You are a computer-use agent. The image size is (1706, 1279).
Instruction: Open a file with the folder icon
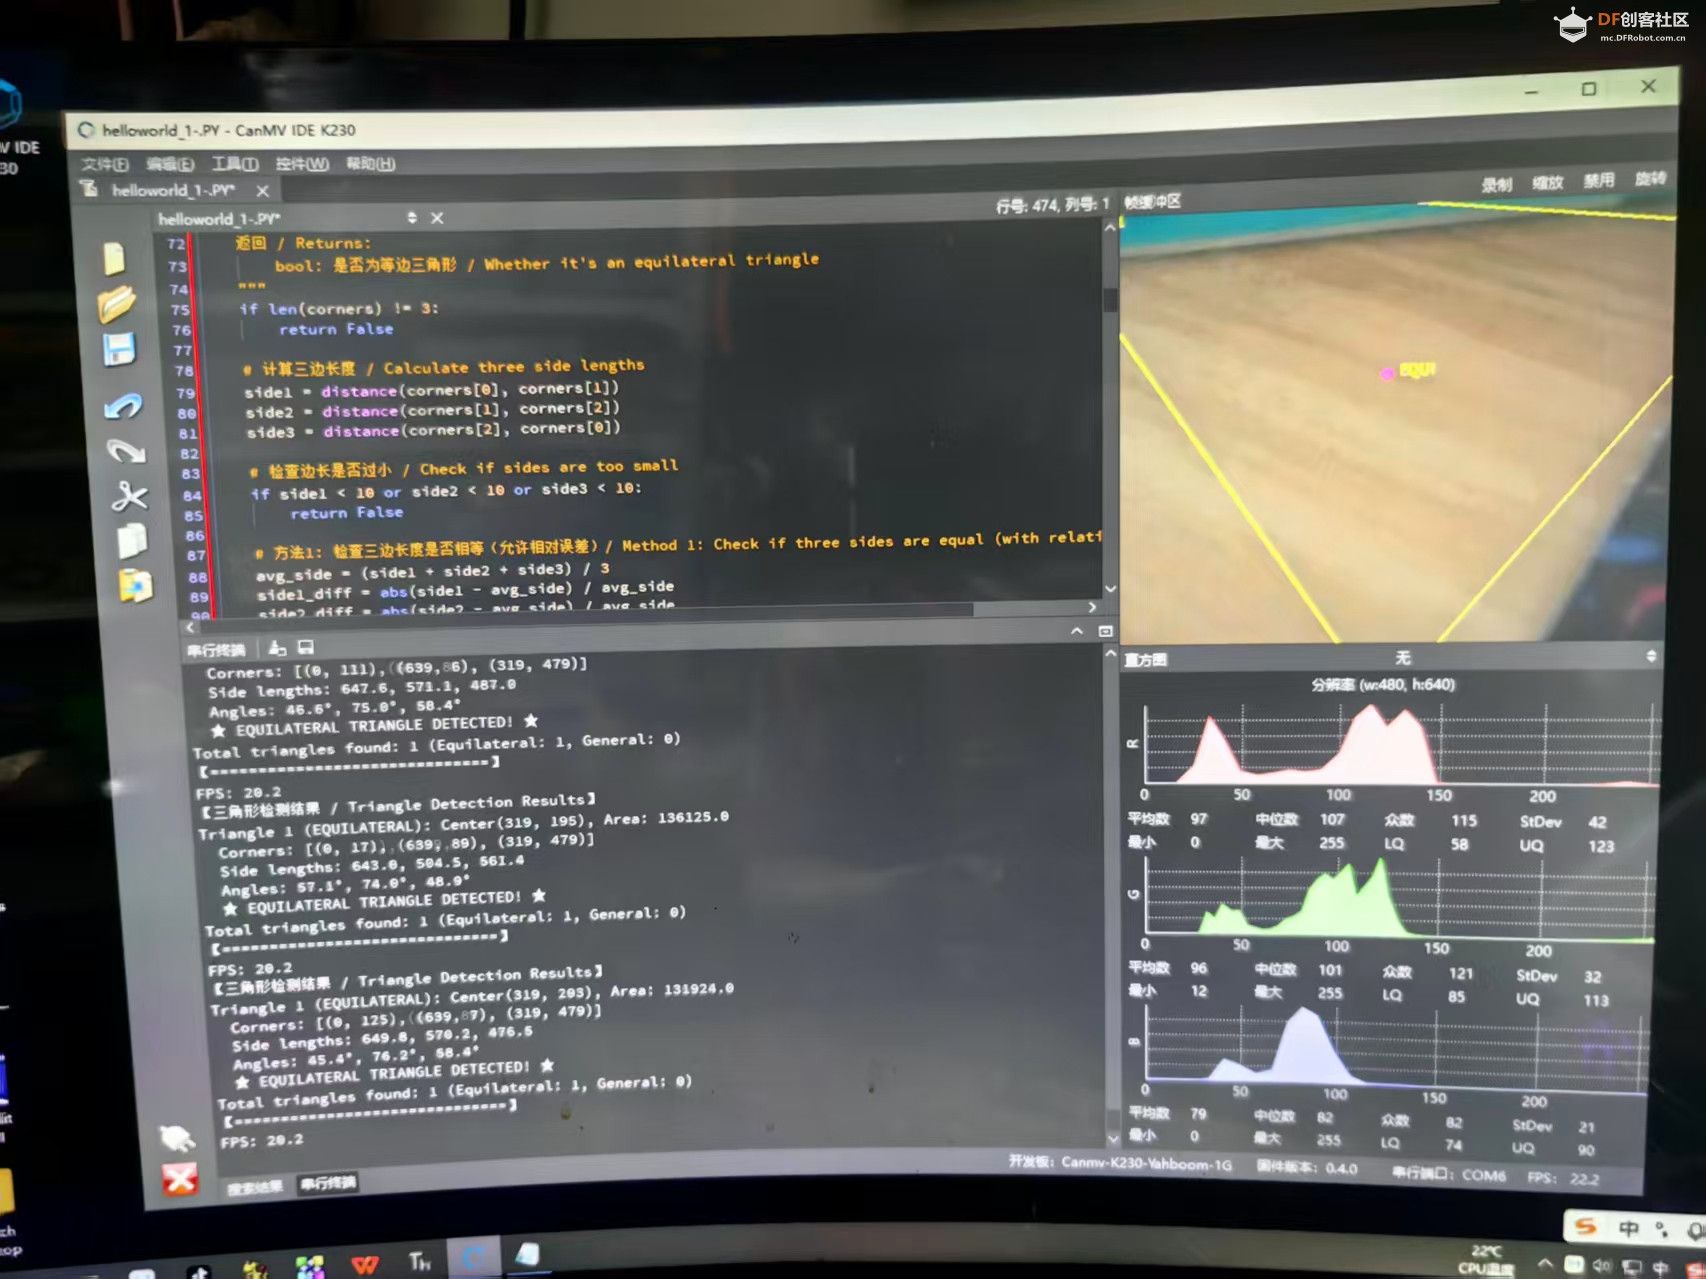[x=117, y=304]
